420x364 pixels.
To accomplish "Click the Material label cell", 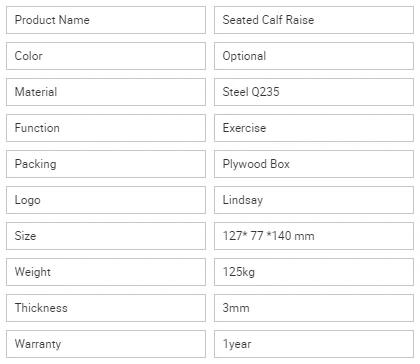I will tap(106, 92).
